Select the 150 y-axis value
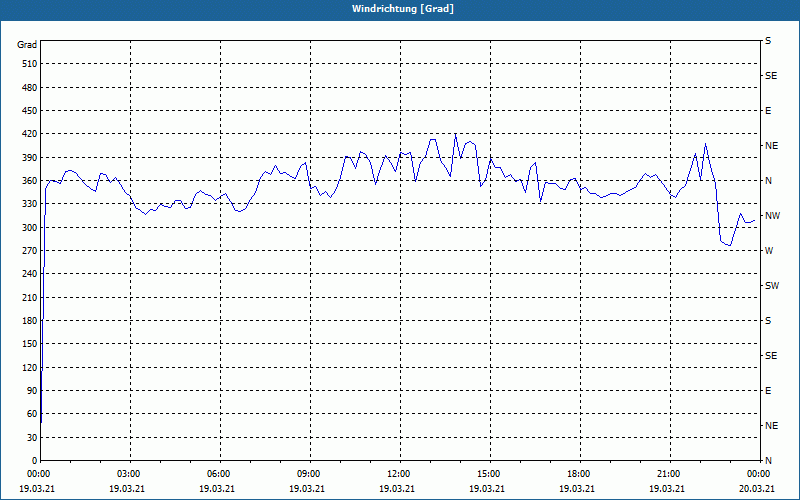 coord(30,343)
